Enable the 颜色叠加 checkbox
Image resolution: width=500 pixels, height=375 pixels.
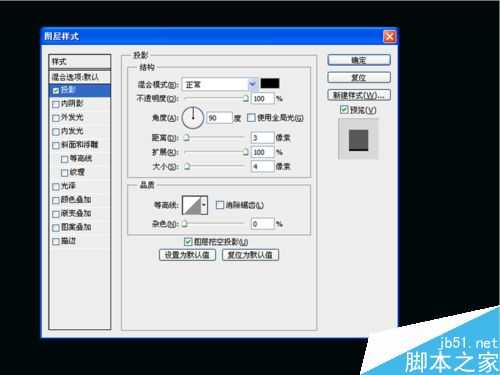pyautogui.click(x=56, y=200)
